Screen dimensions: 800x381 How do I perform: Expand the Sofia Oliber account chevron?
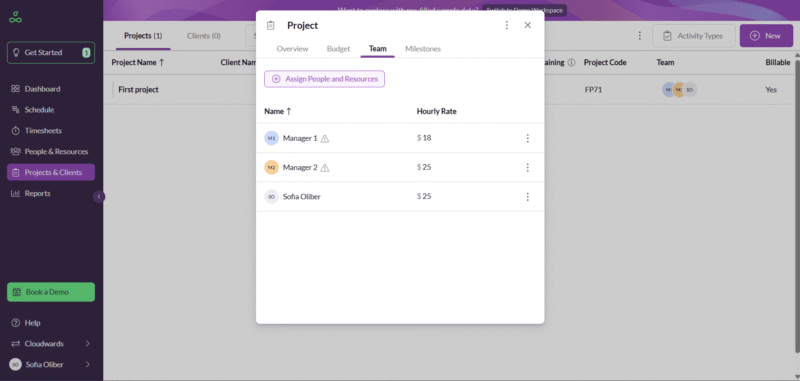click(88, 364)
